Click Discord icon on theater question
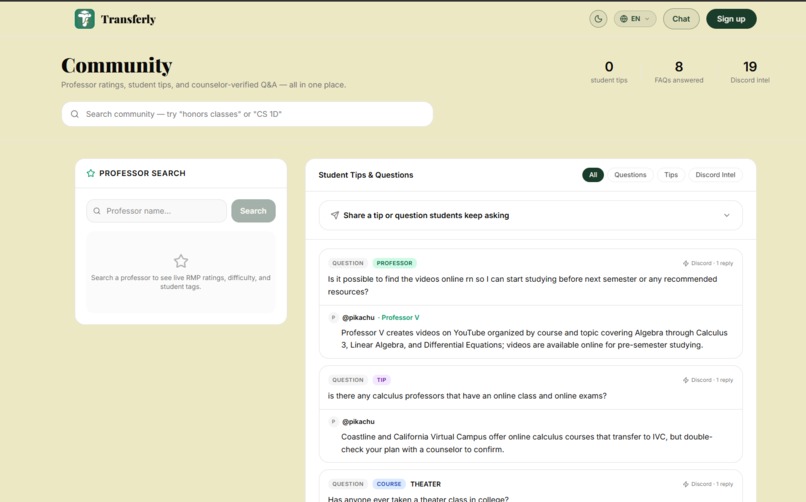Image resolution: width=806 pixels, height=502 pixels. point(685,484)
